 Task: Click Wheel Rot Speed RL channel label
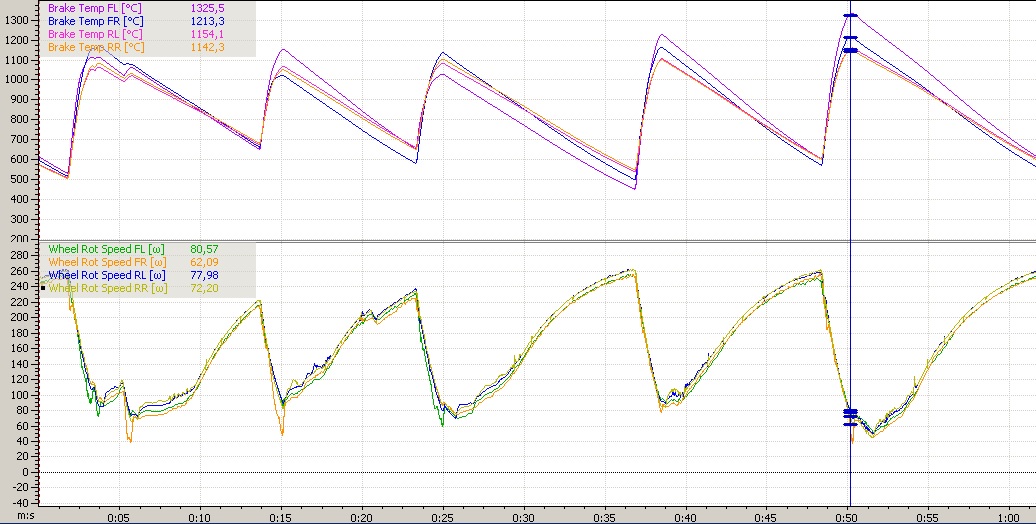105,275
